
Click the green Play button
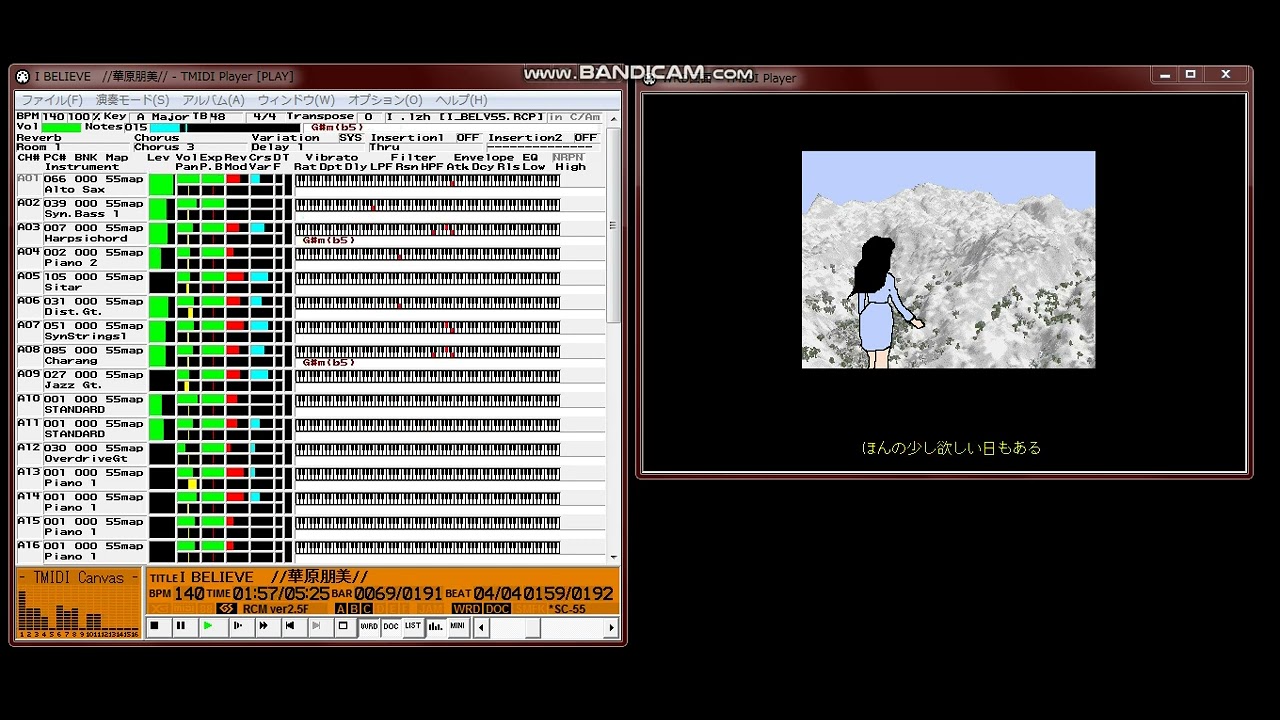[x=208, y=627]
